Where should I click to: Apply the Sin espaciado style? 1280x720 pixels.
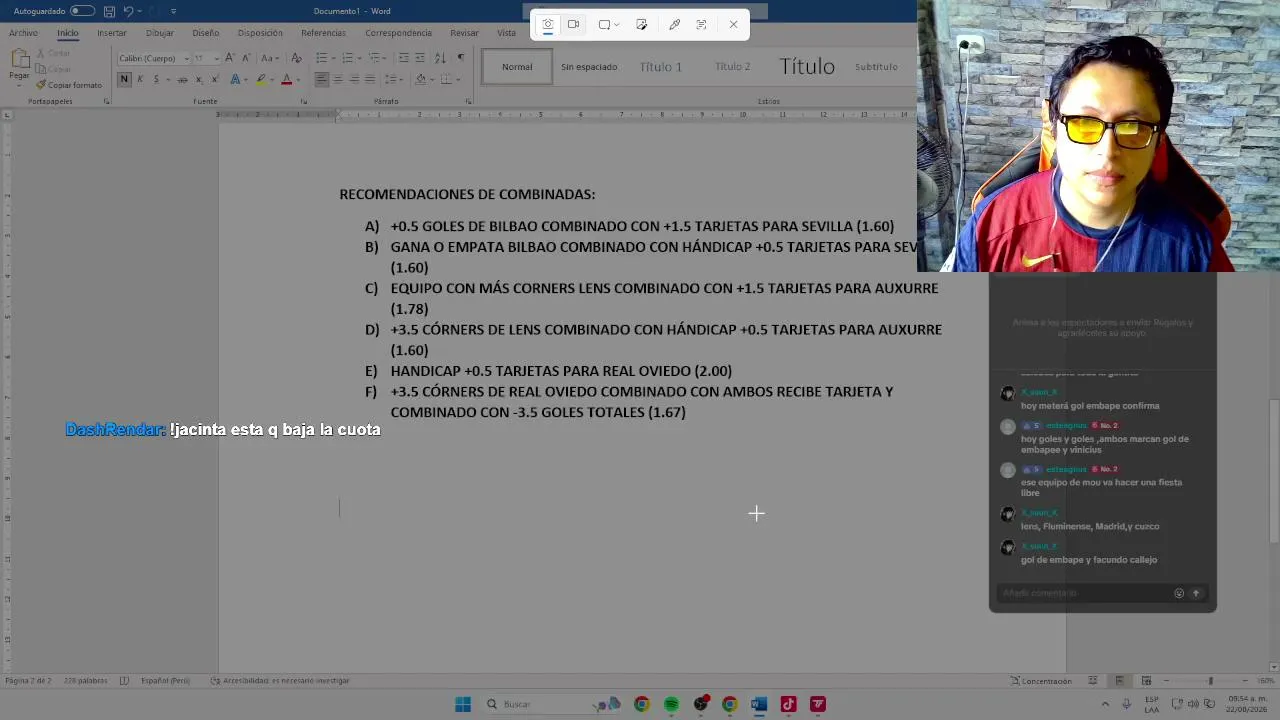tap(589, 67)
